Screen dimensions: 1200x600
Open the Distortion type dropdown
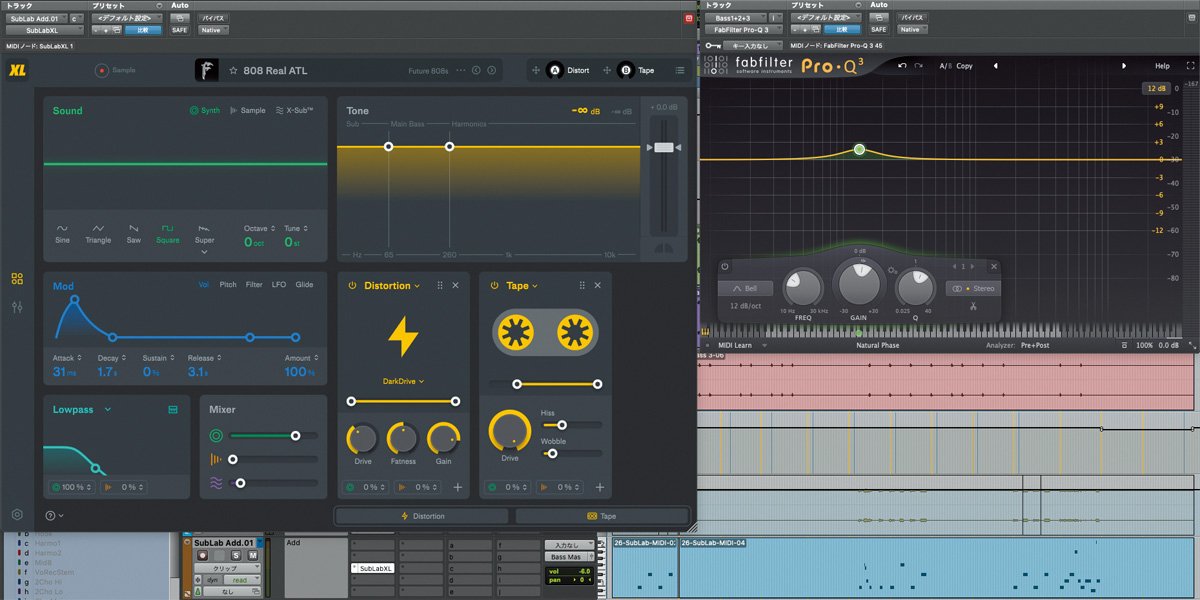click(393, 286)
